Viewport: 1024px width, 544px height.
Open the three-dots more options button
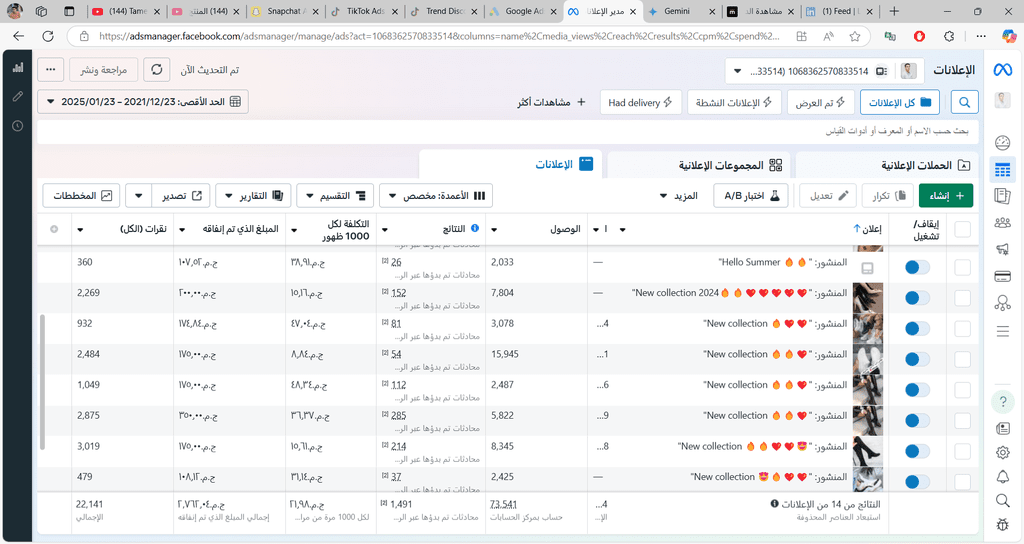pyautogui.click(x=50, y=69)
